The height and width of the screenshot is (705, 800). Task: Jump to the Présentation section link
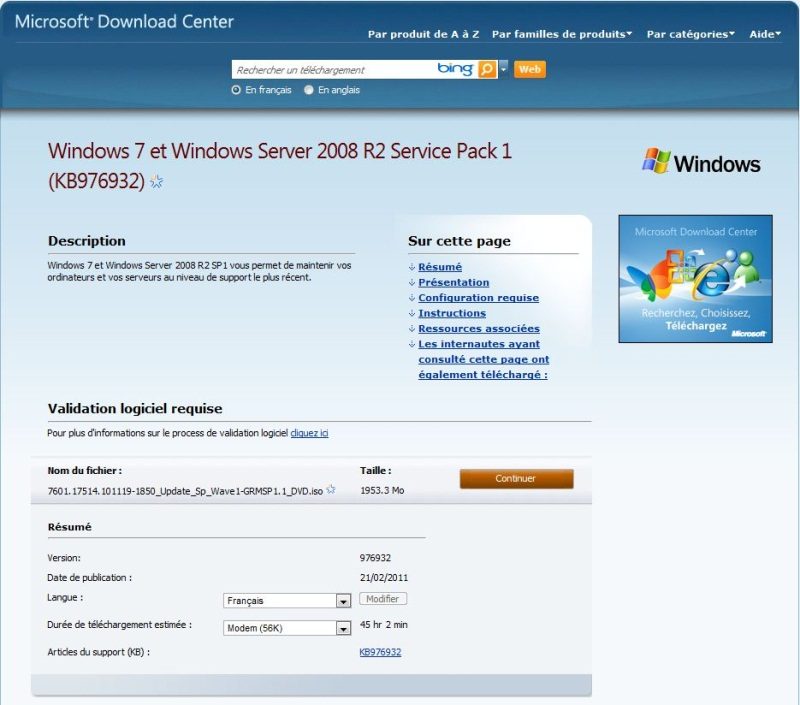tap(454, 282)
